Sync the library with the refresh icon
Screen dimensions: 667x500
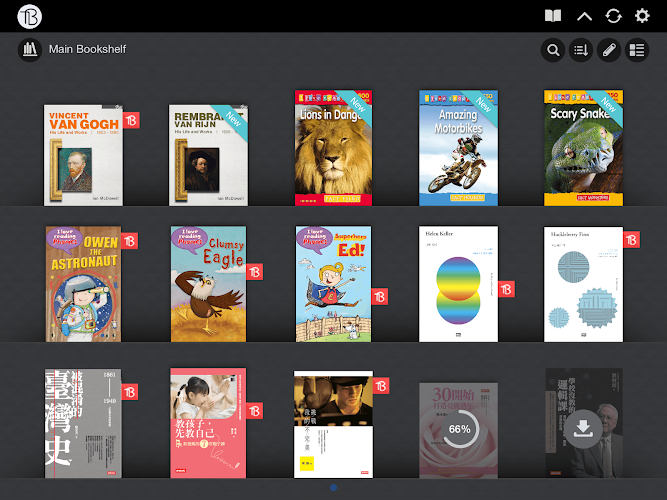point(613,16)
